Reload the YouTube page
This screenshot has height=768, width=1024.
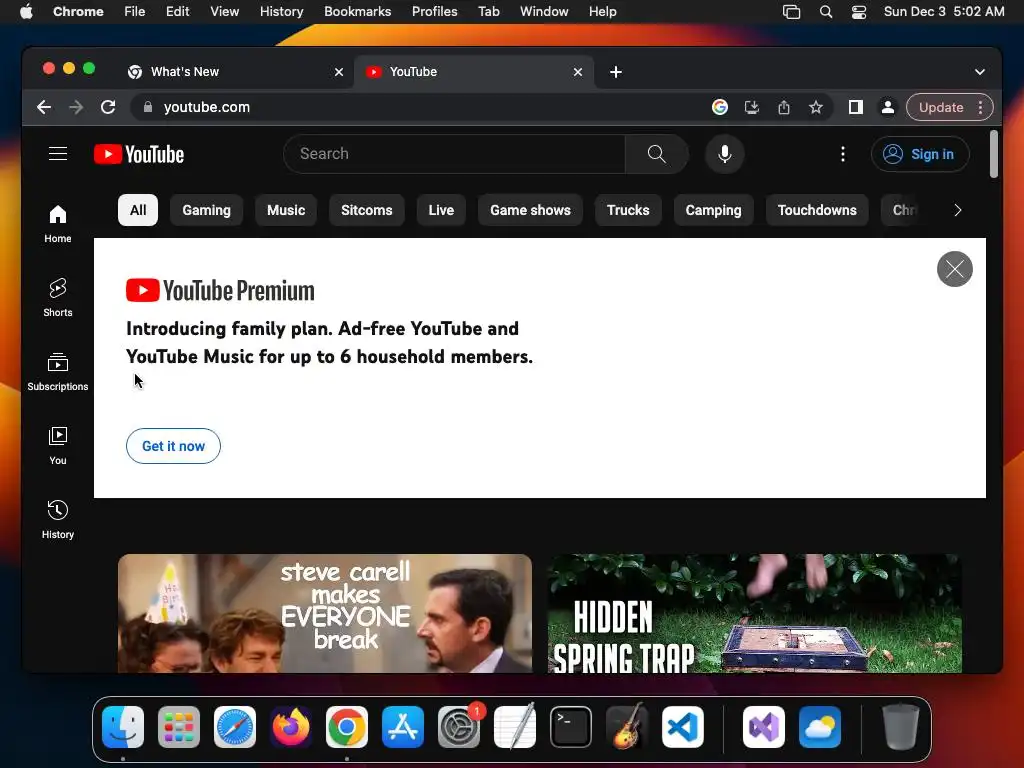pyautogui.click(x=108, y=107)
